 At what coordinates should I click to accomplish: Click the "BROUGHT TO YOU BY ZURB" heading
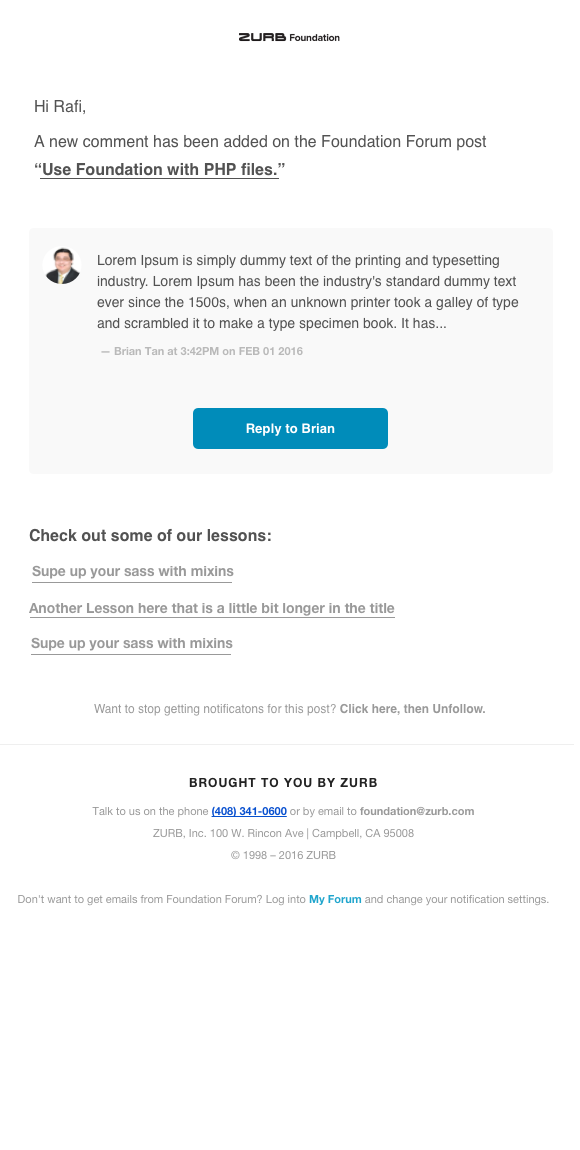point(283,783)
